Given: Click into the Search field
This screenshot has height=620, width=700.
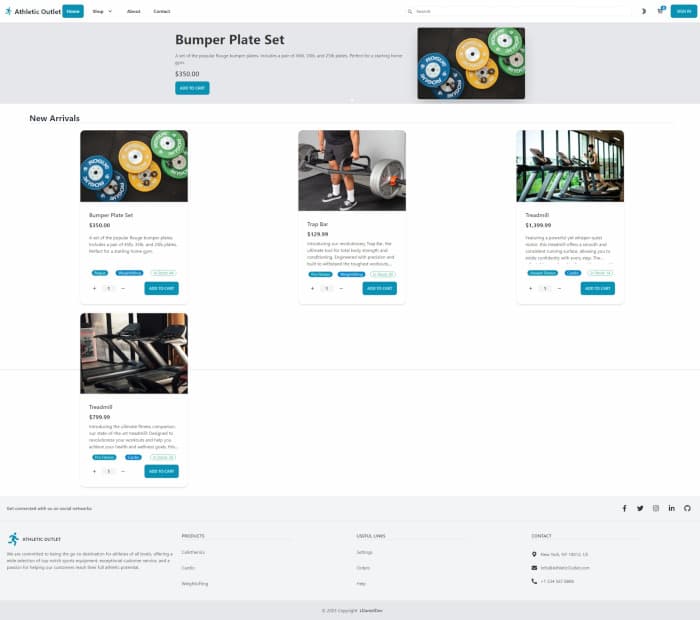Looking at the screenshot, I should [x=520, y=12].
